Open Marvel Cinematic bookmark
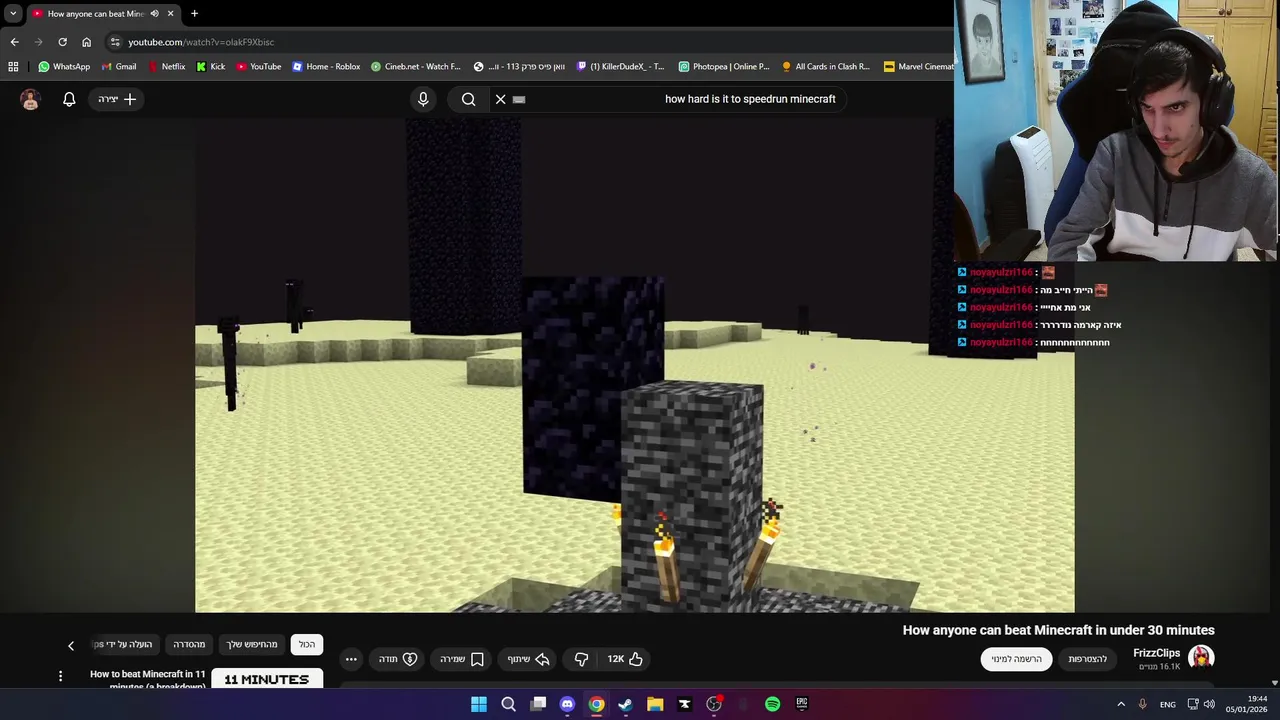 pos(918,66)
